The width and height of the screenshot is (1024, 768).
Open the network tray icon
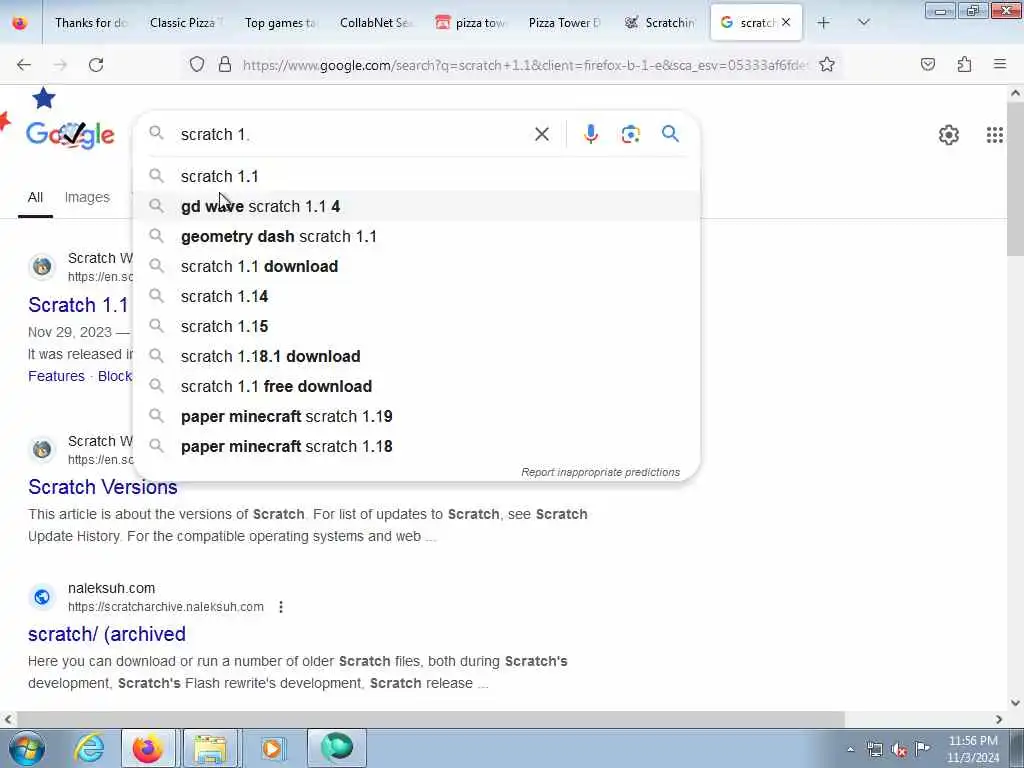(874, 750)
